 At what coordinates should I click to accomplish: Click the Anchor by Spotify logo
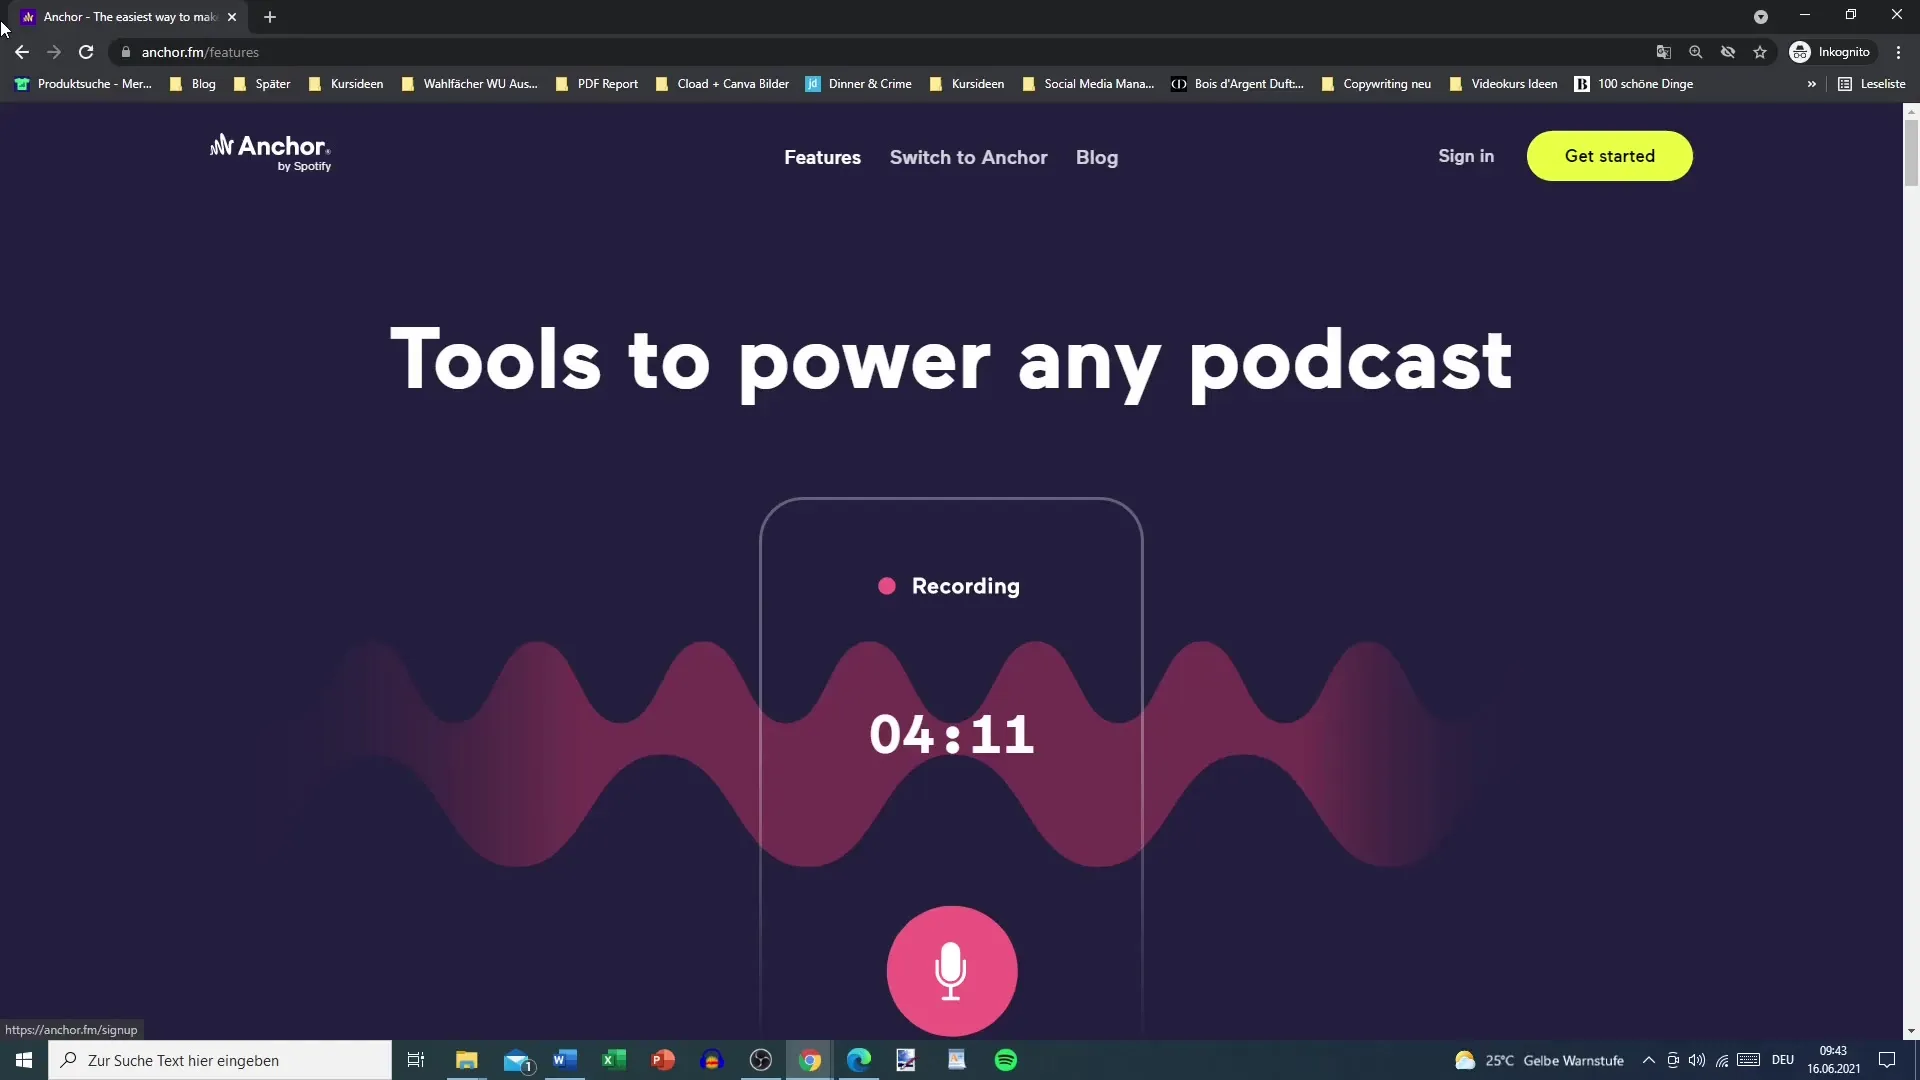click(268, 152)
